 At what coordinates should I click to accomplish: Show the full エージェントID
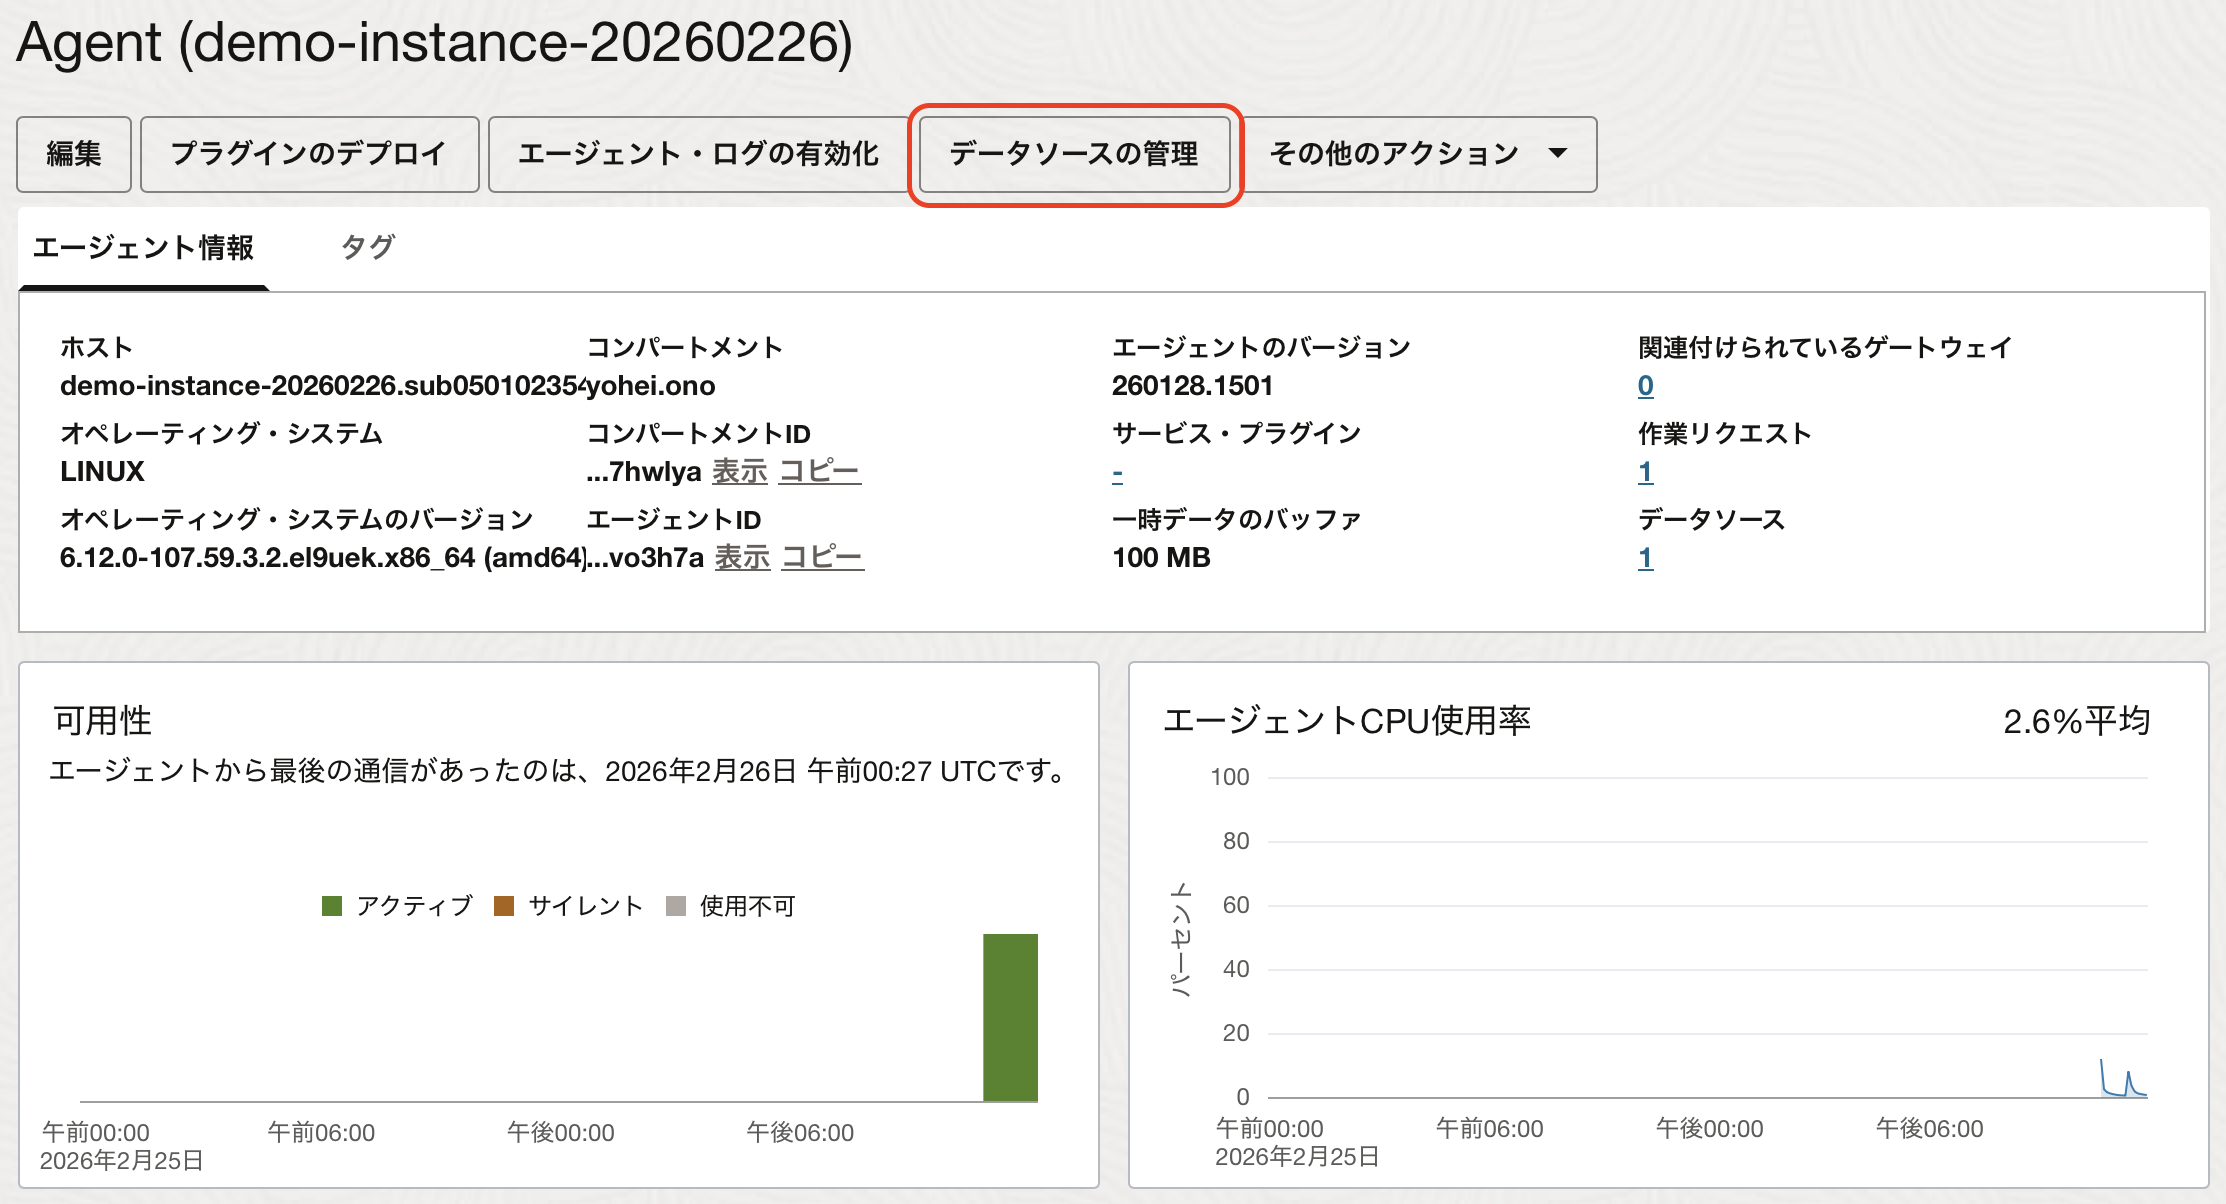coord(742,557)
